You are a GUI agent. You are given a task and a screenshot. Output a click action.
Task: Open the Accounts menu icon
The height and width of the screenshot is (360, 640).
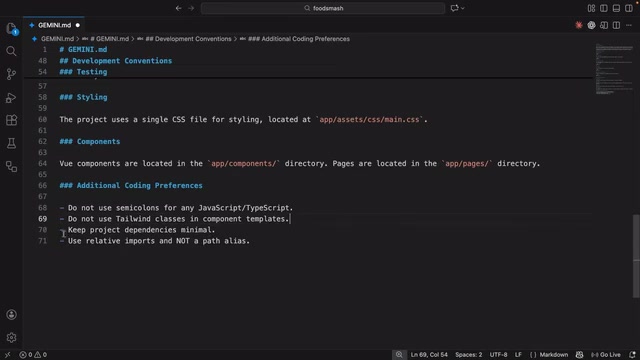(x=11, y=315)
